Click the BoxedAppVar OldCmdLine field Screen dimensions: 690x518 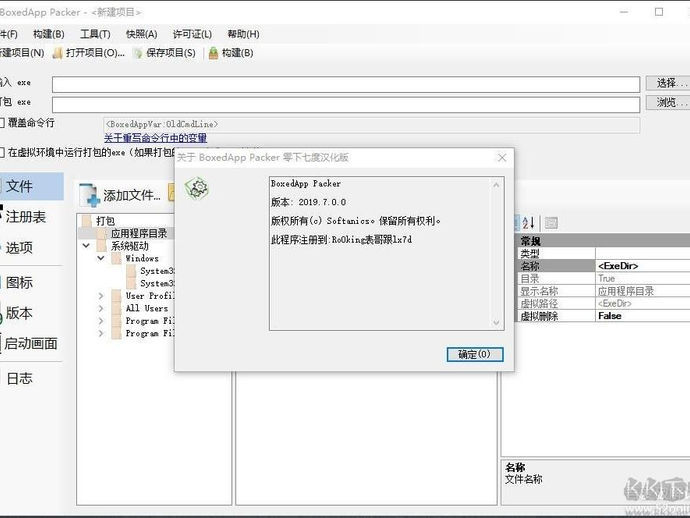371,125
